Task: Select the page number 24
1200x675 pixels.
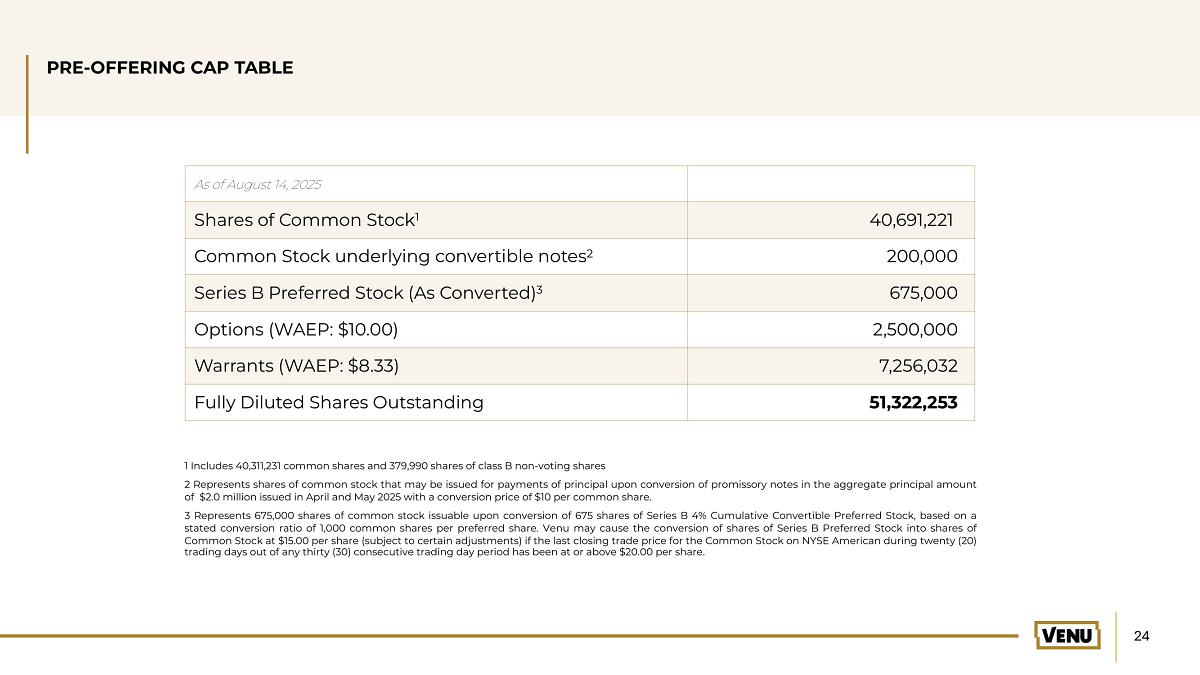Action: pyautogui.click(x=1143, y=636)
